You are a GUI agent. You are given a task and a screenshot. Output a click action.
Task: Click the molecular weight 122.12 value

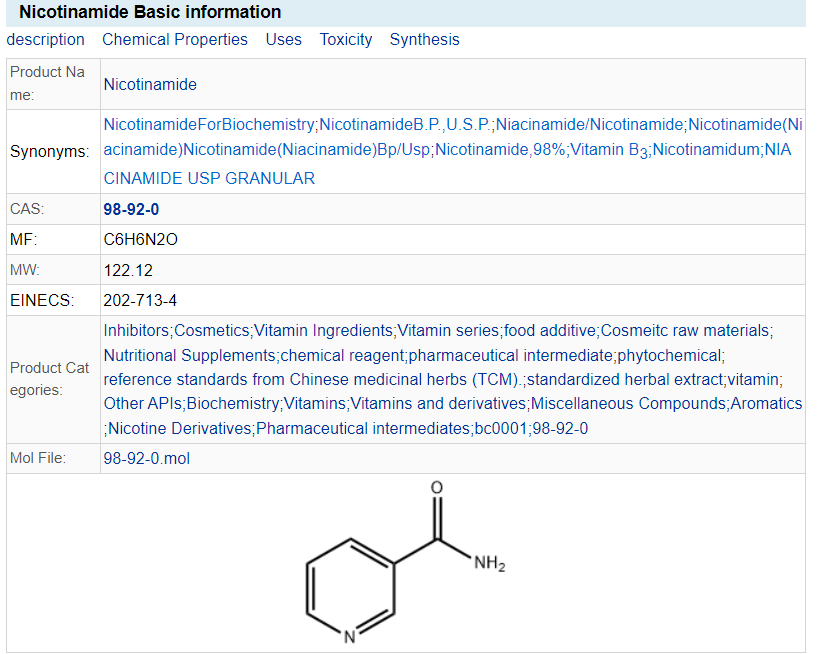128,270
